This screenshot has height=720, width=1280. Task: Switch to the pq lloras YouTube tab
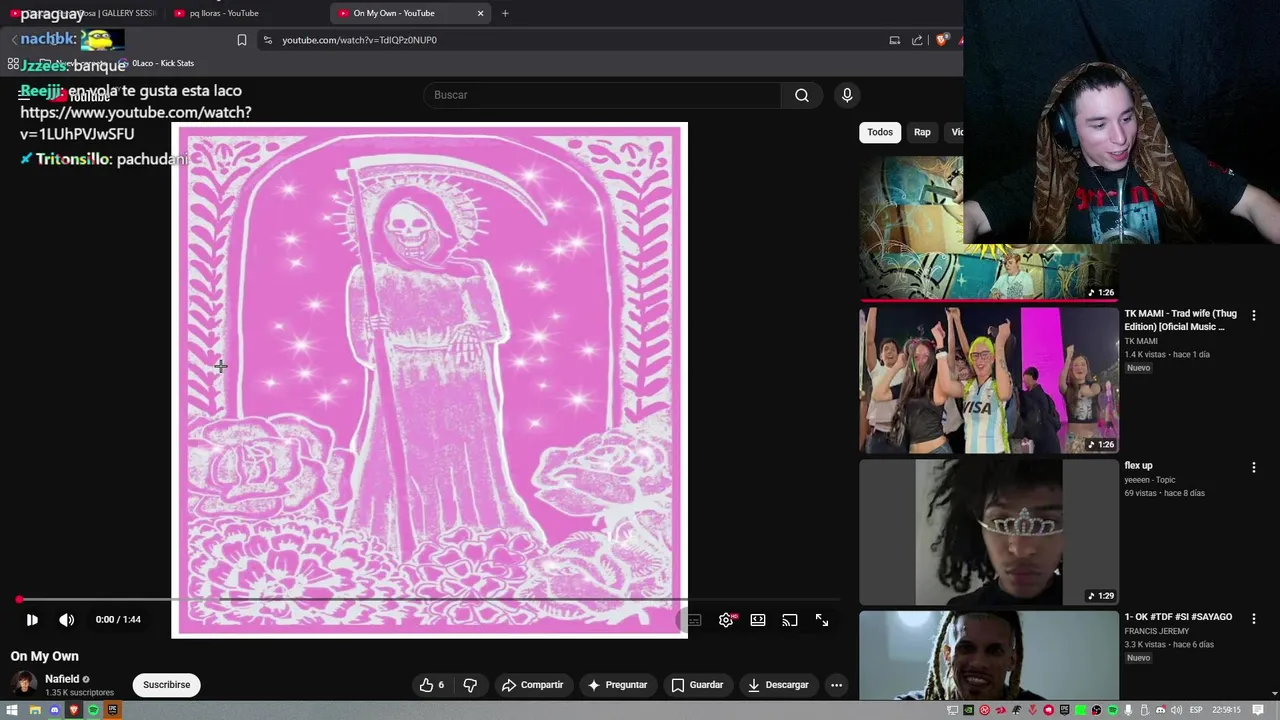[x=223, y=13]
